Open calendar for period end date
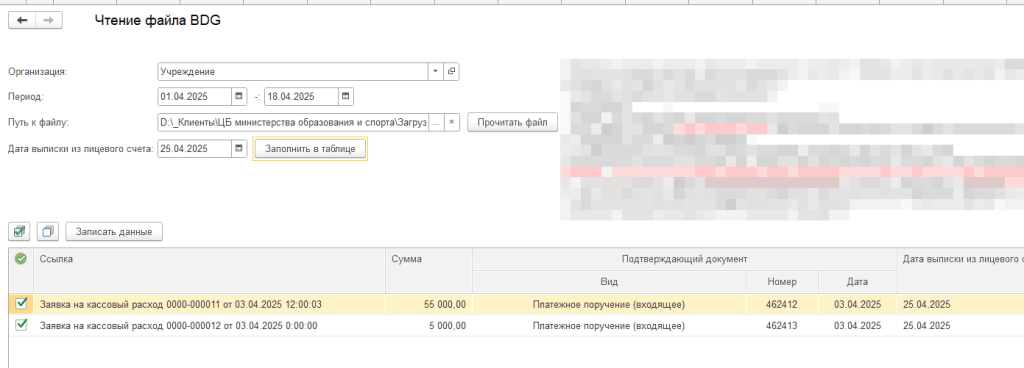 click(345, 97)
